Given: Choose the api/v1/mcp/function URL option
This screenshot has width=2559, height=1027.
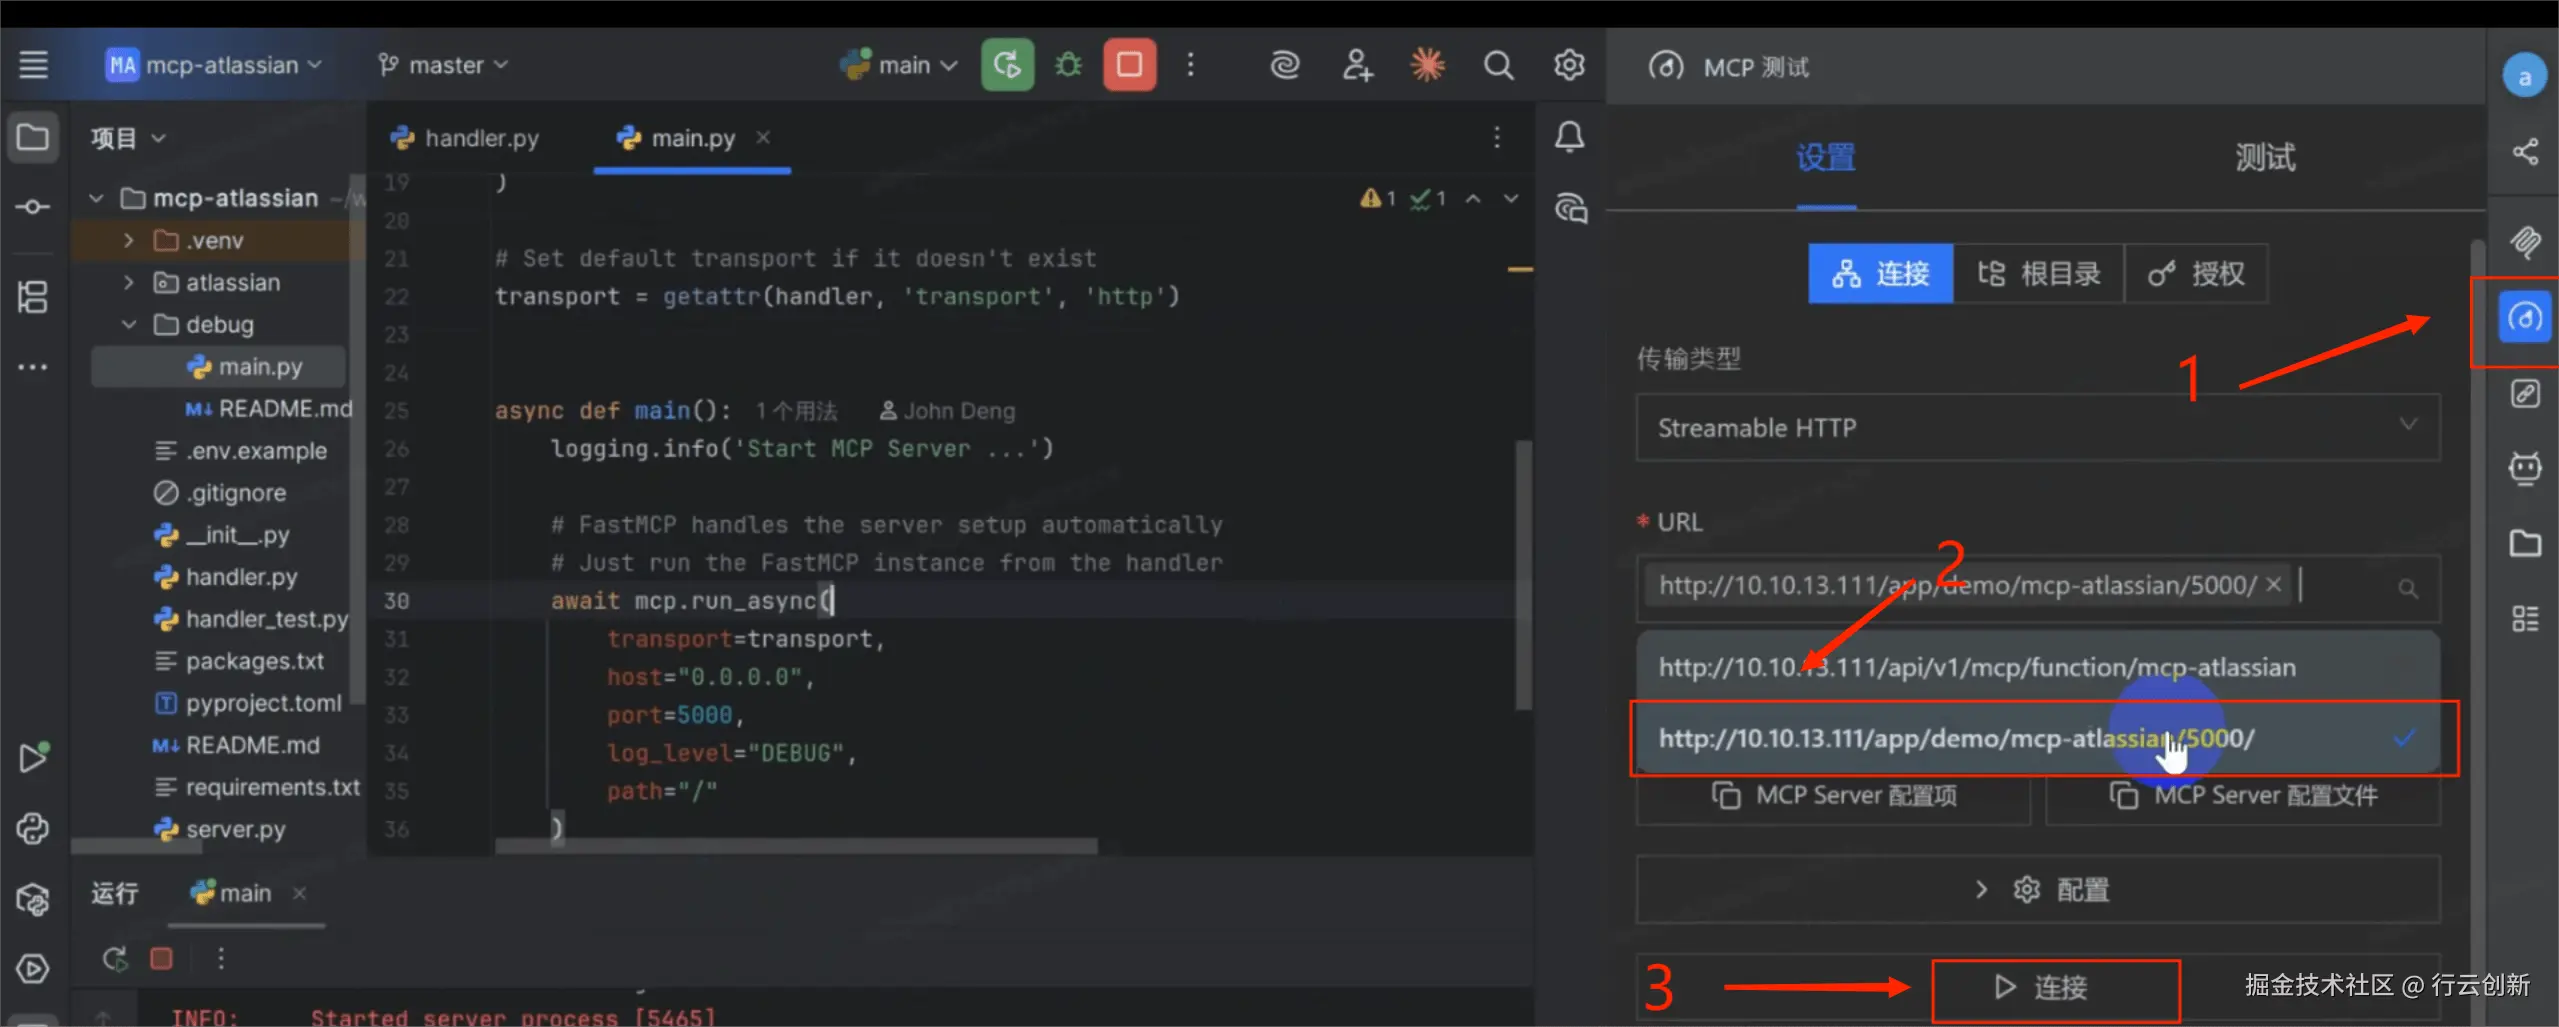Looking at the screenshot, I should click(2037, 667).
